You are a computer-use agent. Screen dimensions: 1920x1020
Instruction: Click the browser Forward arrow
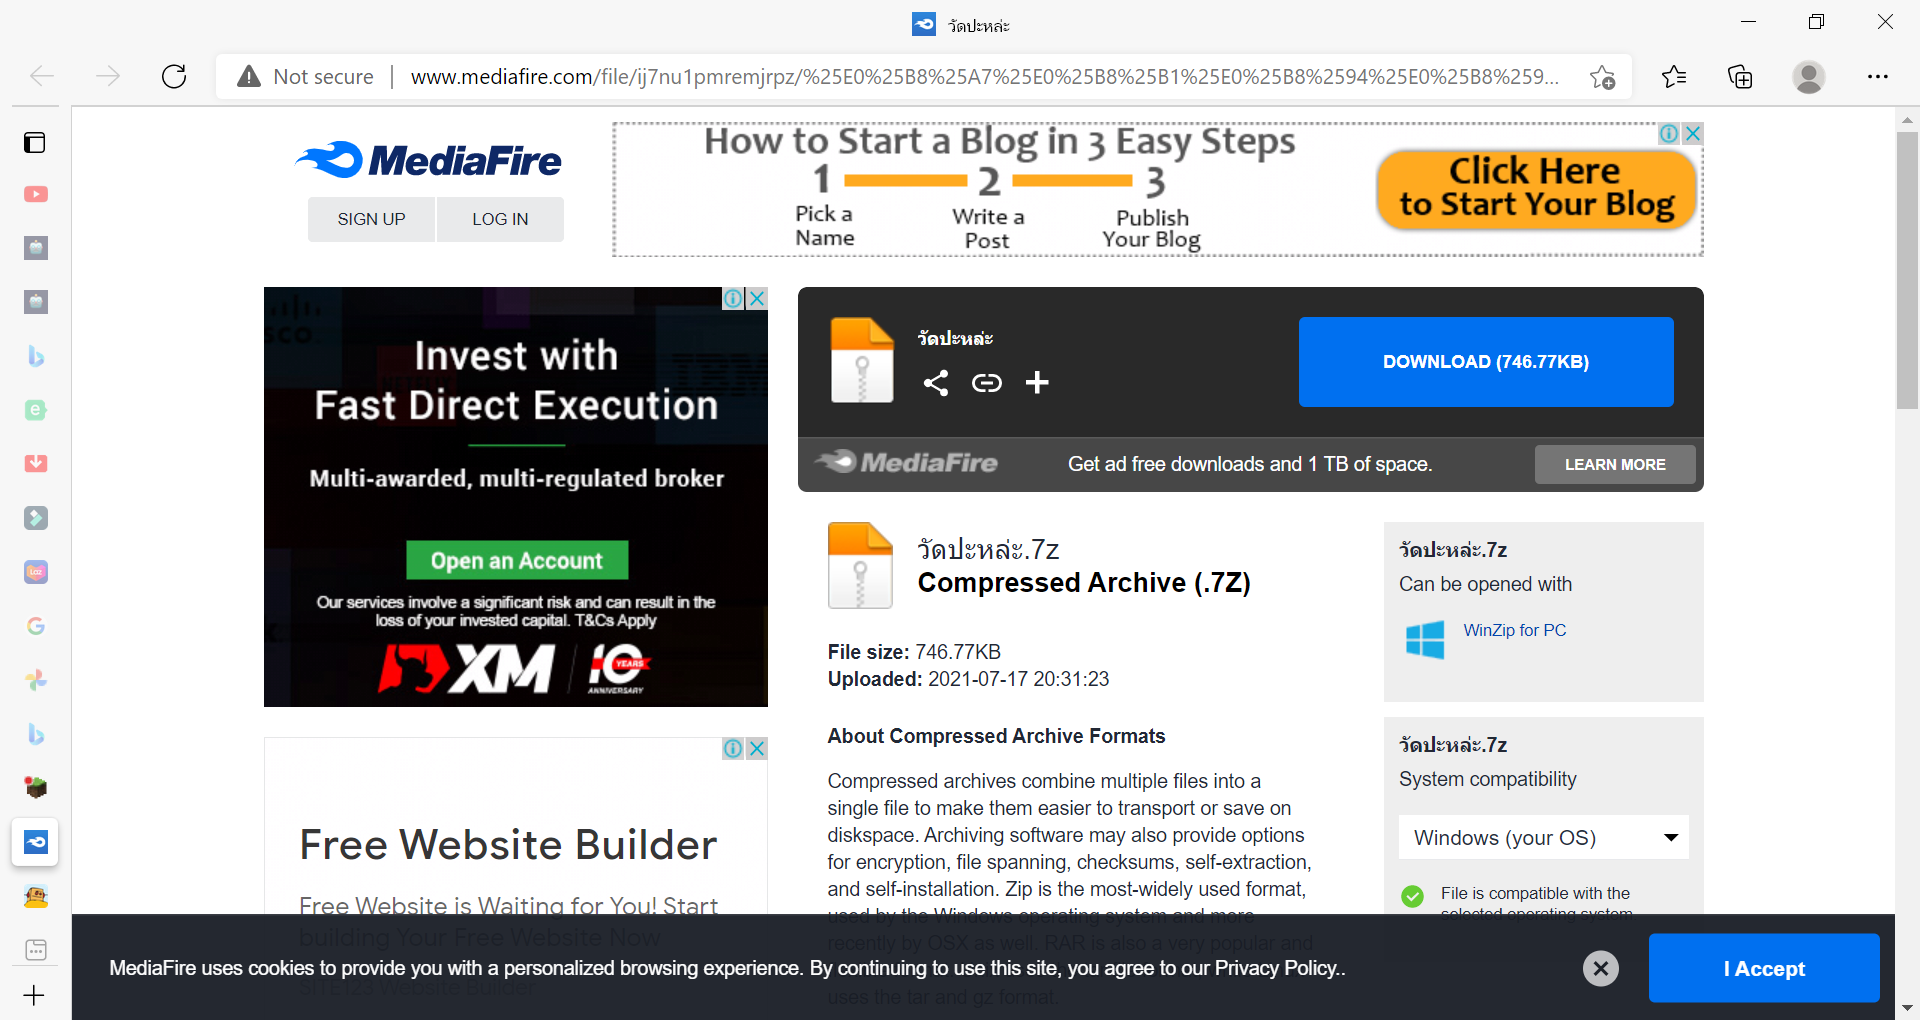coord(108,76)
